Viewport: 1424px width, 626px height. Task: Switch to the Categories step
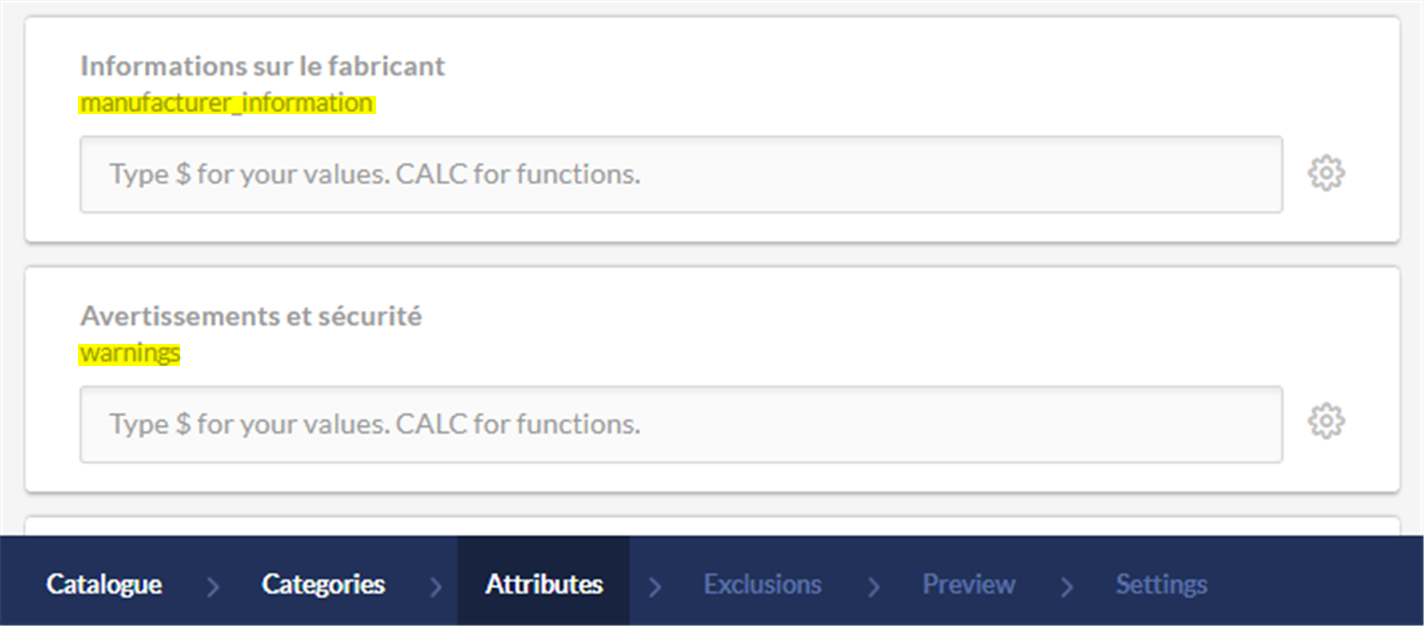[x=323, y=584]
